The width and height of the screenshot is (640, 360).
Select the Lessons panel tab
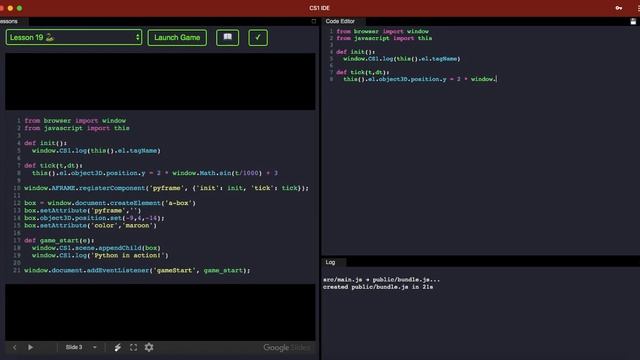9,21
